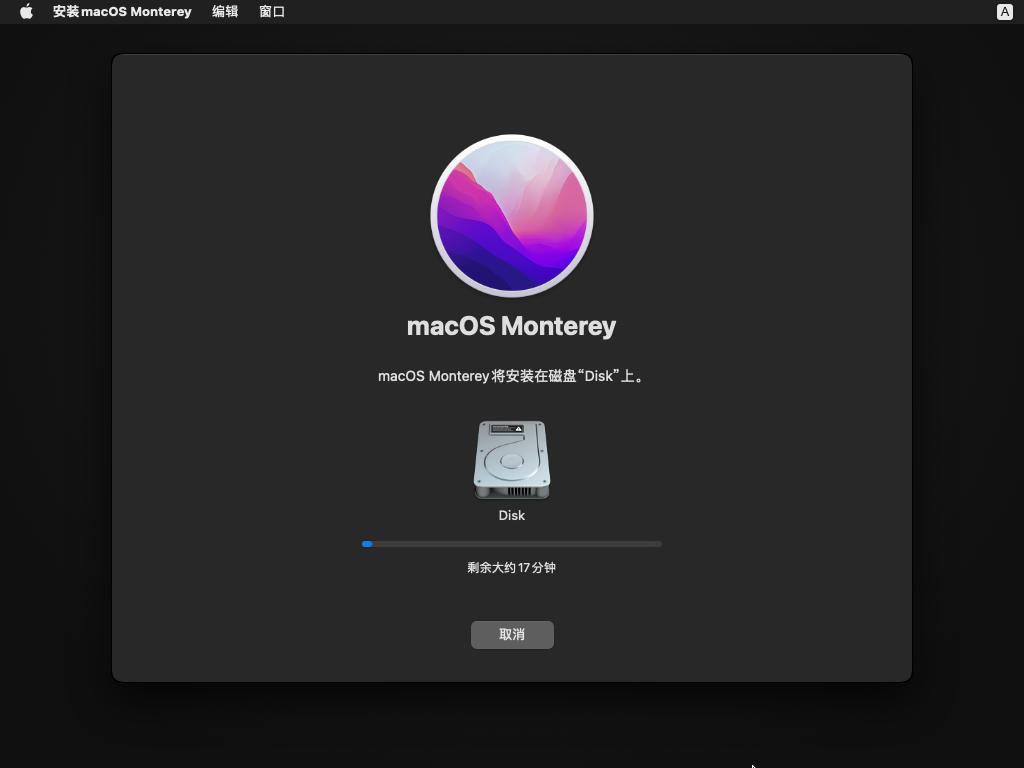1024x768 pixels.
Task: Click the macOS Monterey title text
Action: [512, 325]
